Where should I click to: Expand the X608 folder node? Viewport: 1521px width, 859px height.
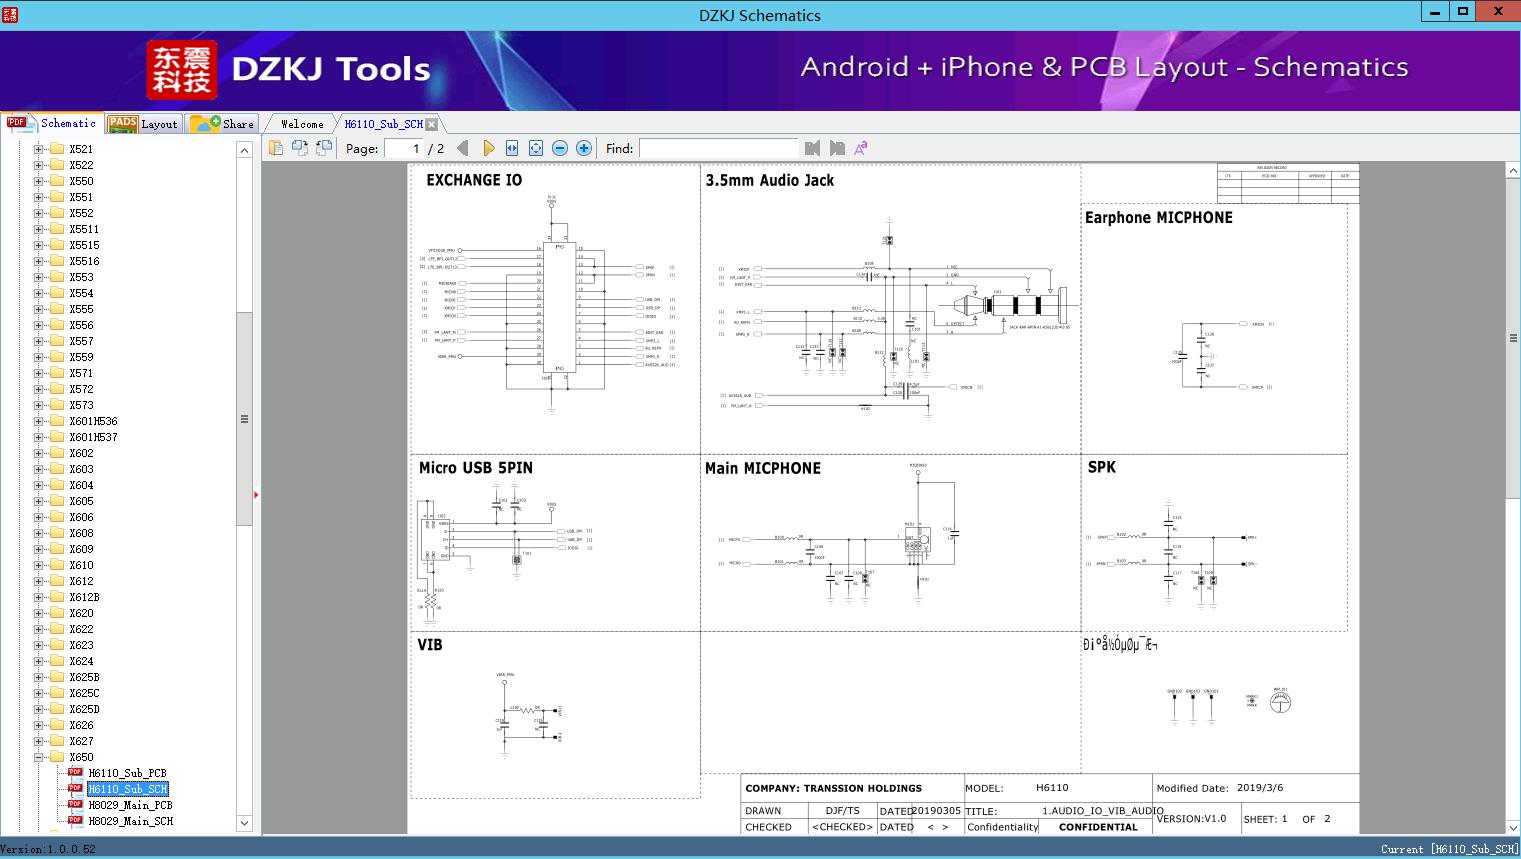[x=38, y=533]
